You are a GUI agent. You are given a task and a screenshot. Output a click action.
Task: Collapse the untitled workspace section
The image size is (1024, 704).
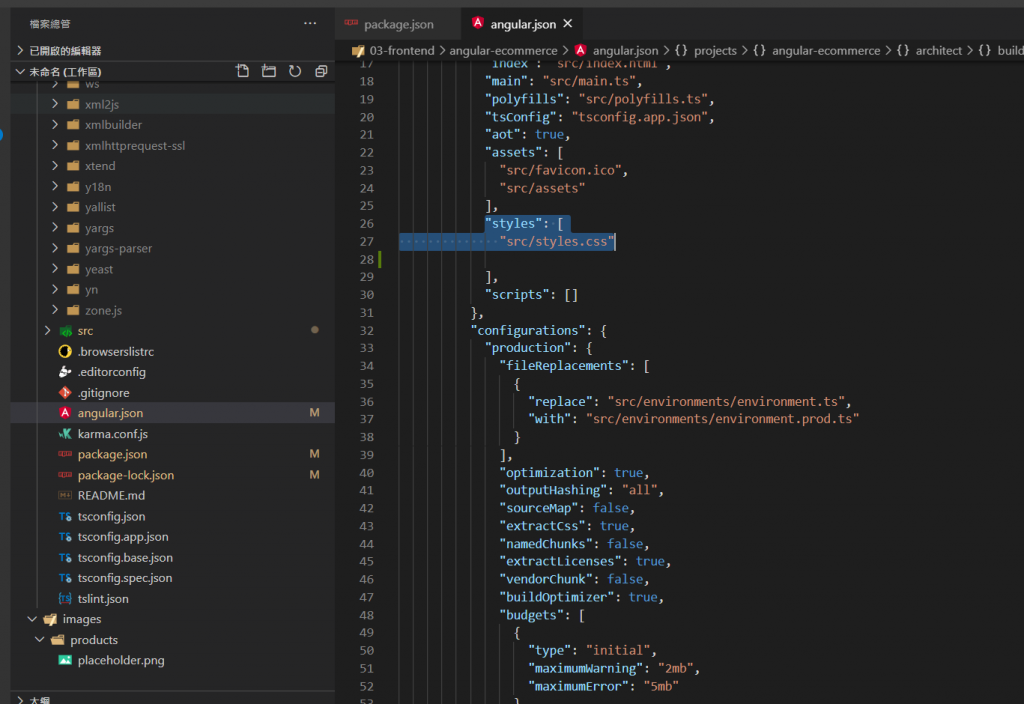pos(65,71)
